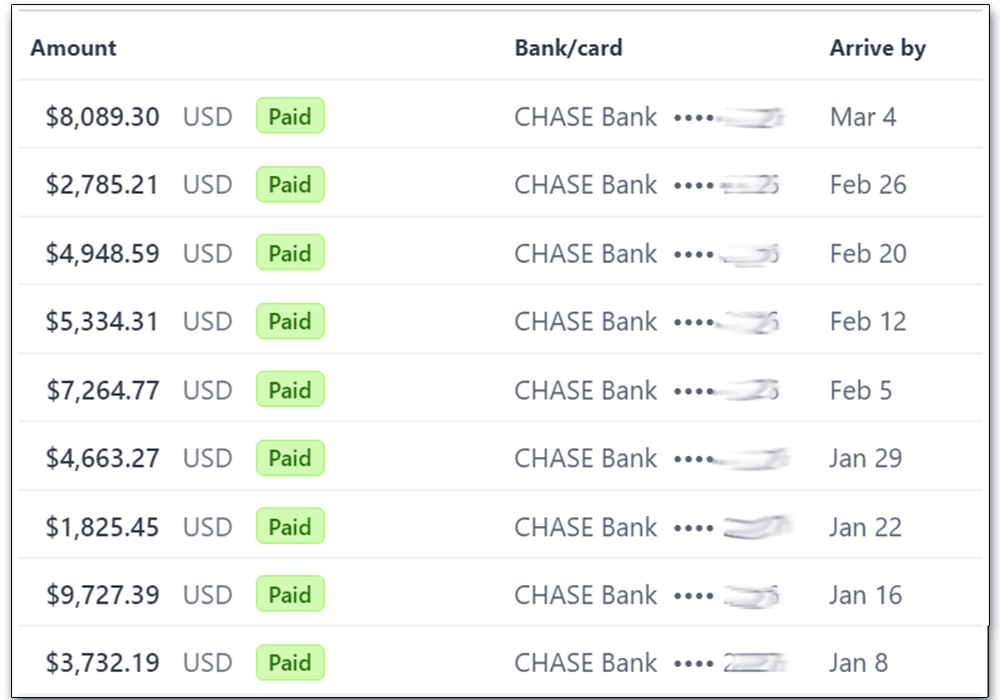Open the $2,785.21 payout amount
The image size is (1000, 700).
click(x=102, y=185)
